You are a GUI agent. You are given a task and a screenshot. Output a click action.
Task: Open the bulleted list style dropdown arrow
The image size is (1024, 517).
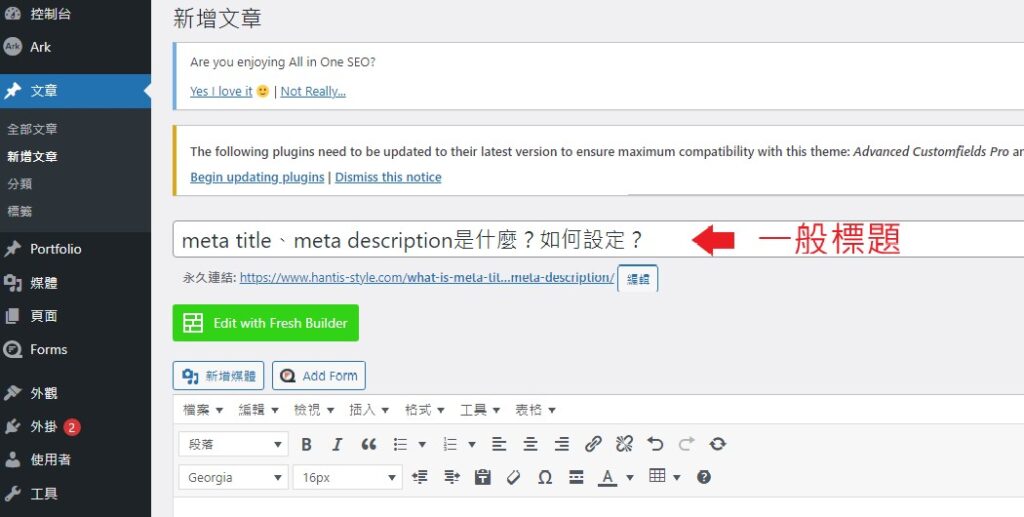(422, 445)
